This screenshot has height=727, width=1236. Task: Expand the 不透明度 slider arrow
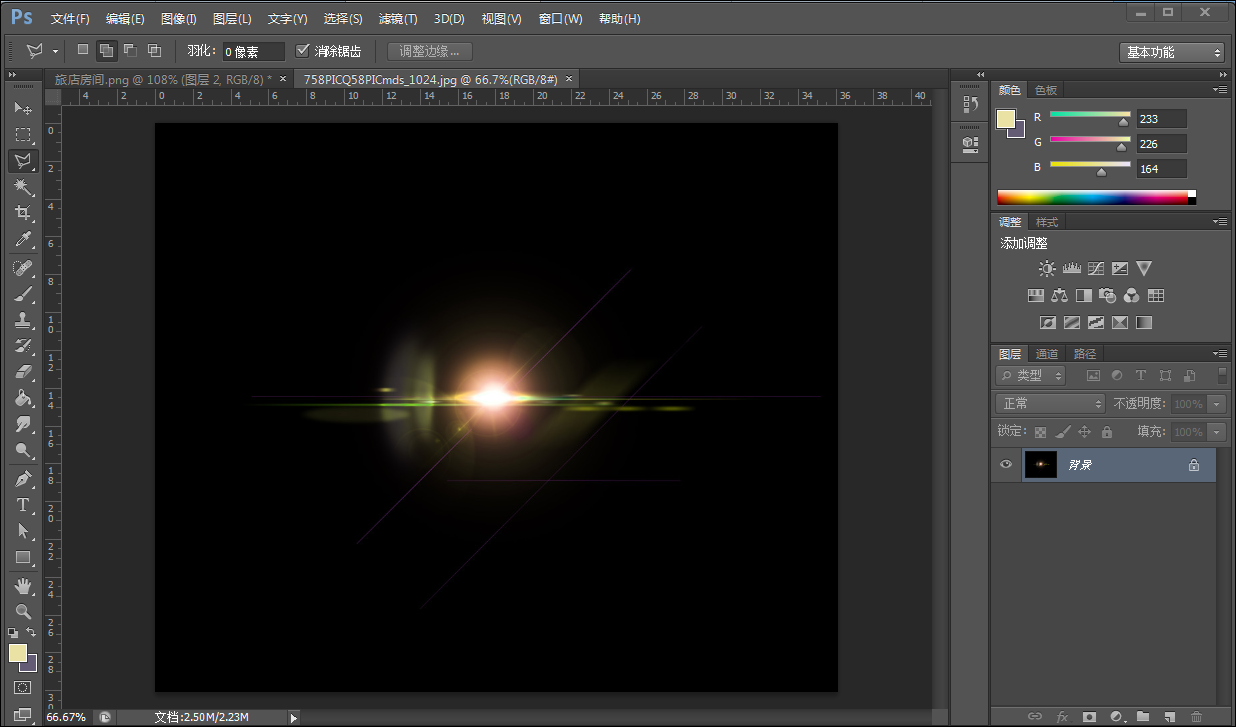coord(1216,404)
